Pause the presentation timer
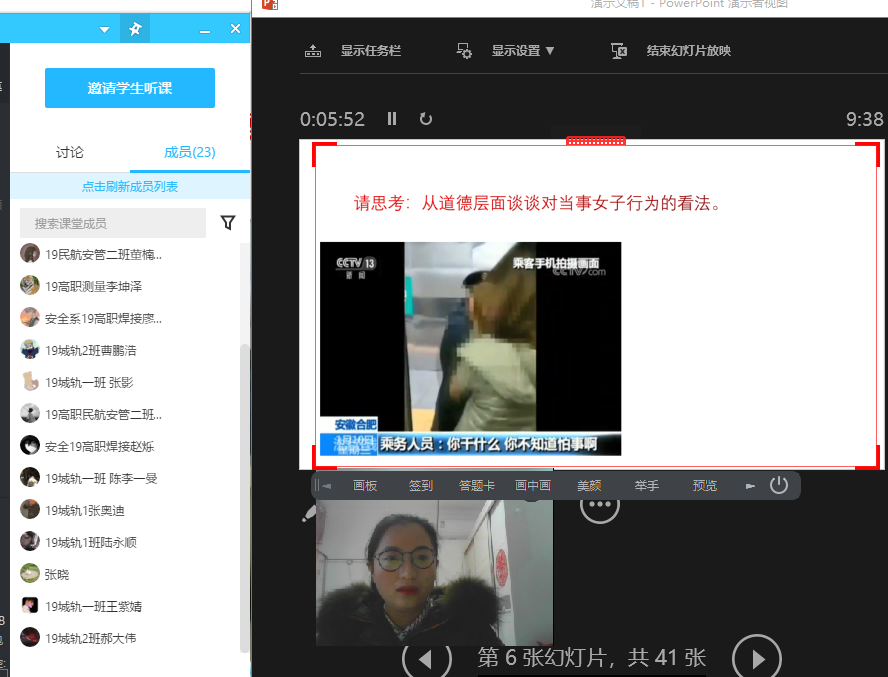This screenshot has height=677, width=888. (392, 119)
